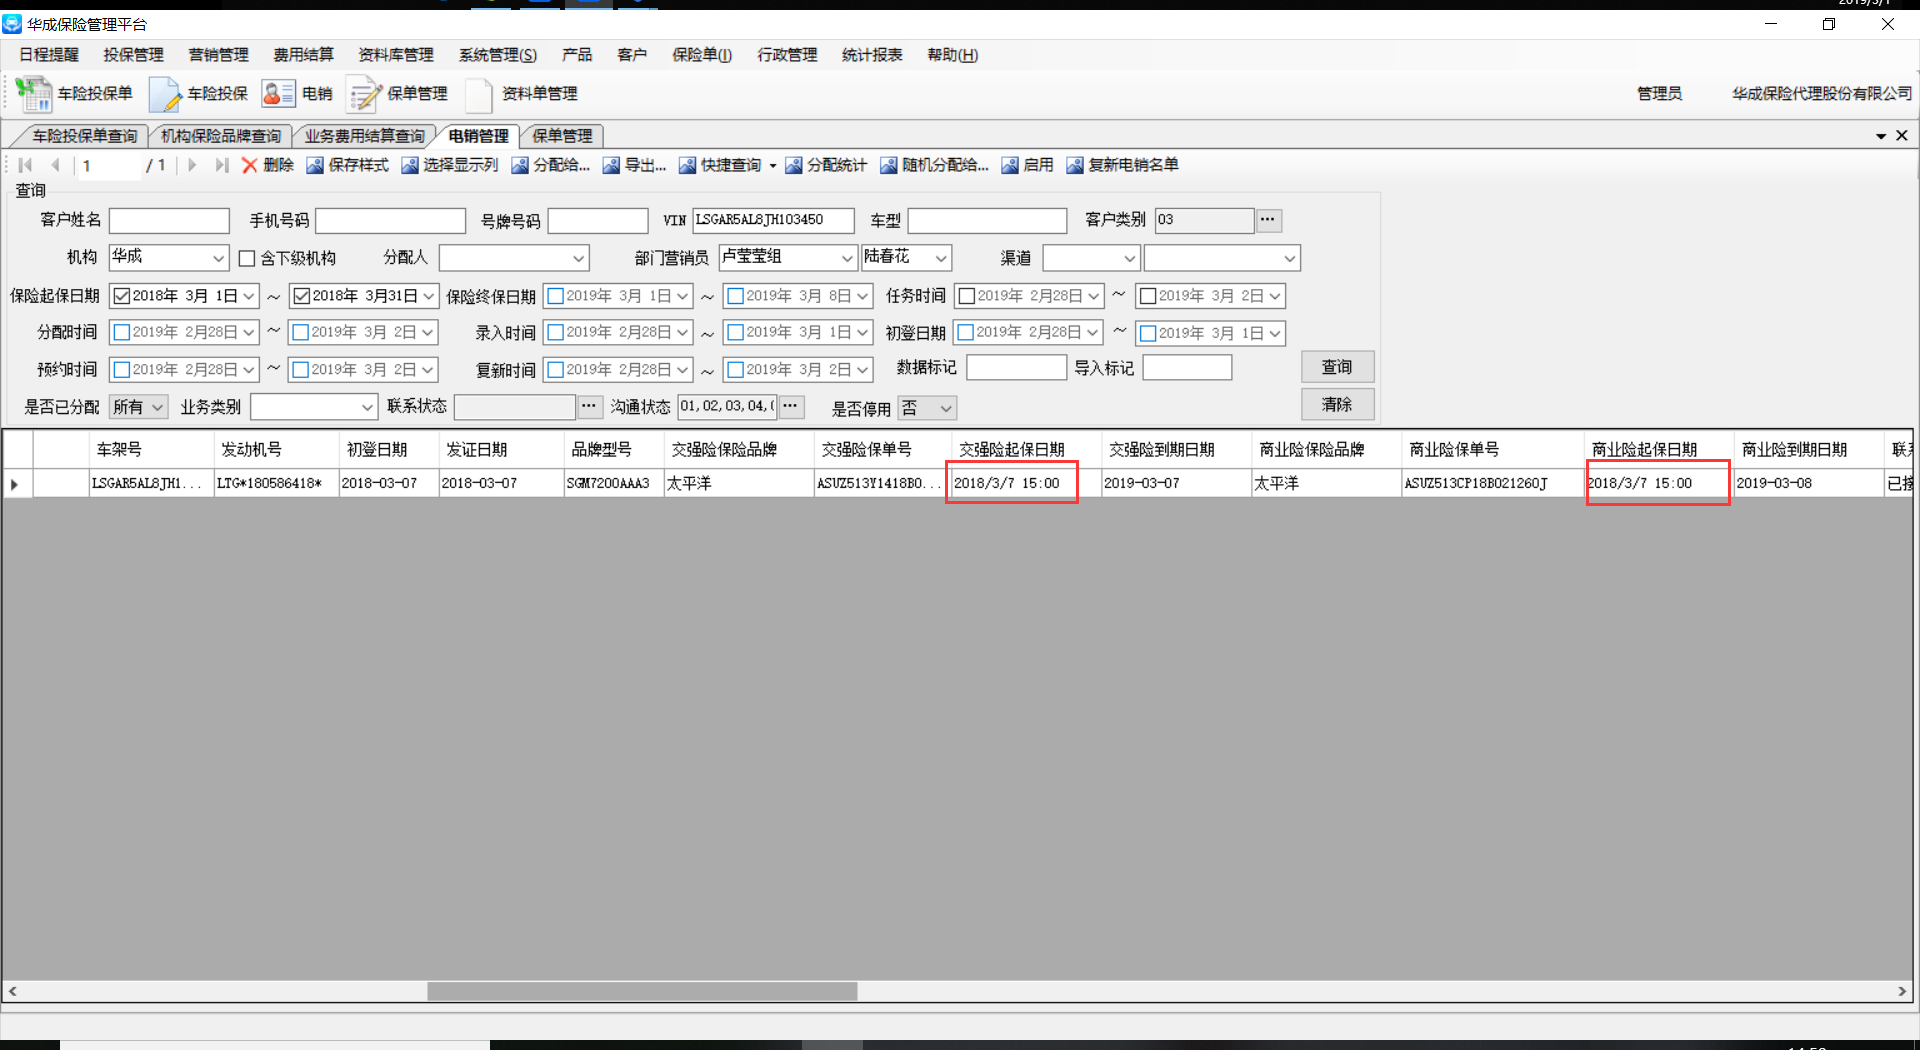Switch to the 车险投保单查询 tab

coord(84,136)
